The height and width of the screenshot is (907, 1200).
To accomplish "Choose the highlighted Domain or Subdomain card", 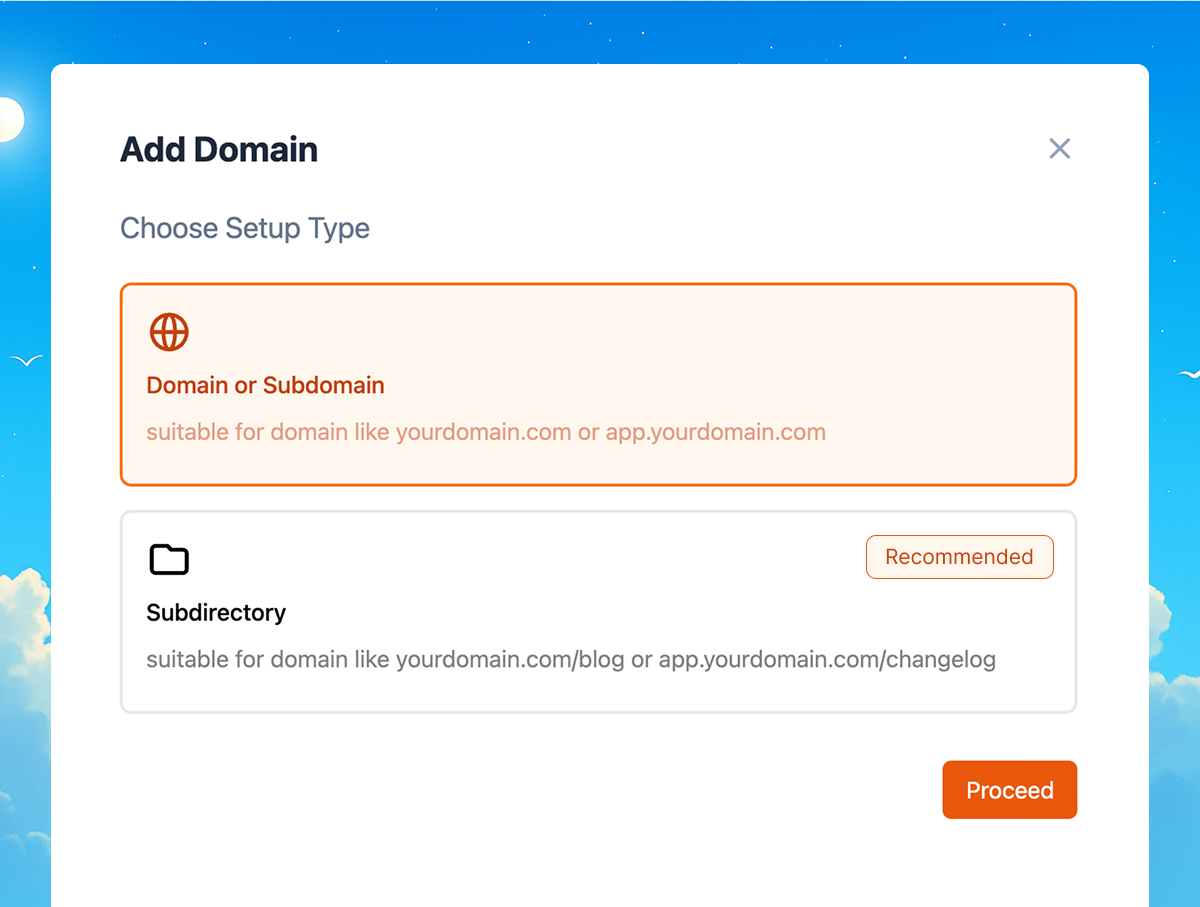I will pyautogui.click(x=598, y=384).
